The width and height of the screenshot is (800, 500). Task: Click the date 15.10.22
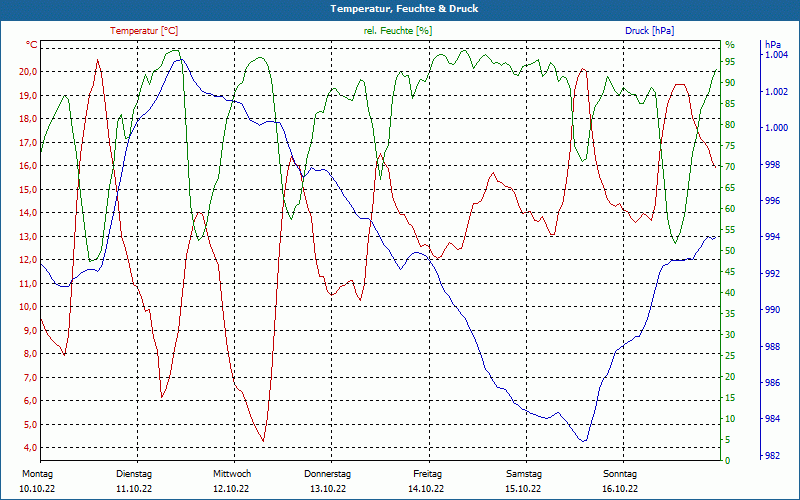(523, 489)
